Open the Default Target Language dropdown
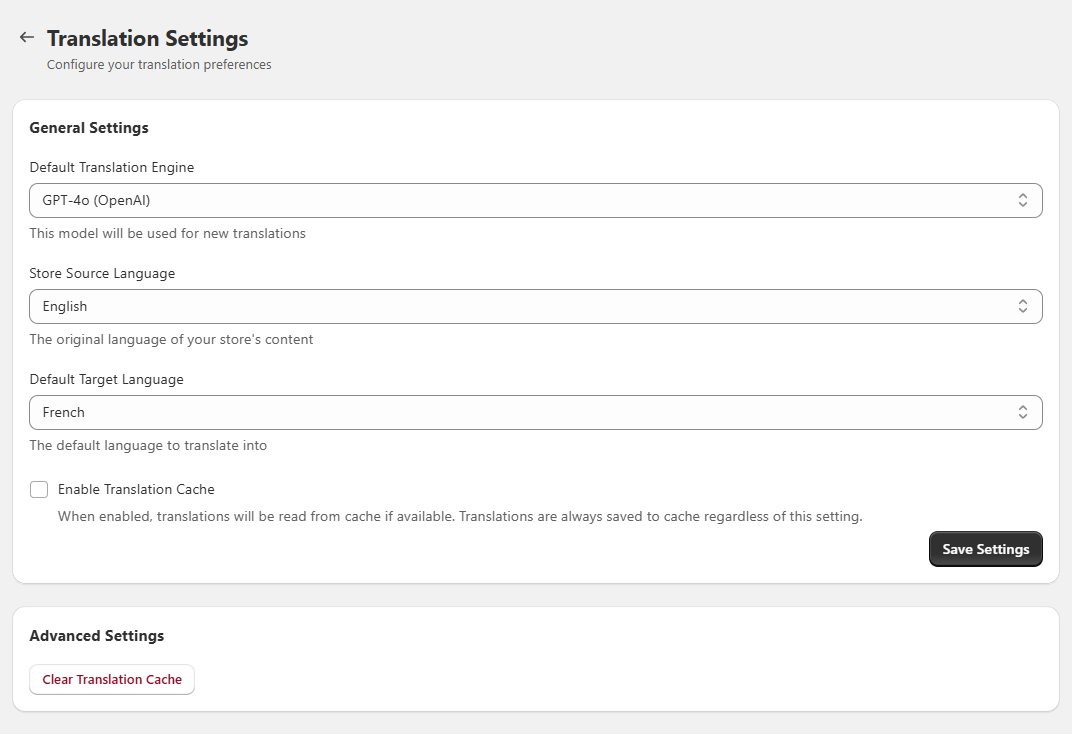Image resolution: width=1072 pixels, height=734 pixels. point(535,412)
